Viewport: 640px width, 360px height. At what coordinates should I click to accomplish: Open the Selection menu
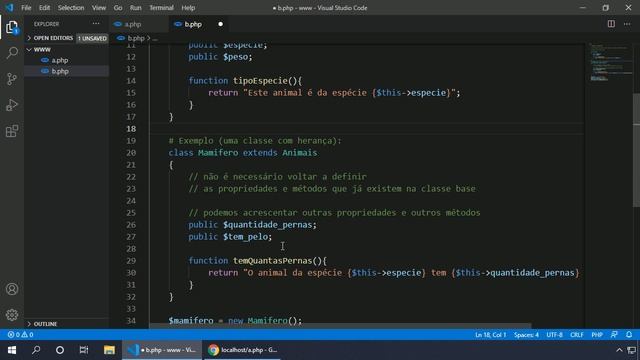[71, 8]
